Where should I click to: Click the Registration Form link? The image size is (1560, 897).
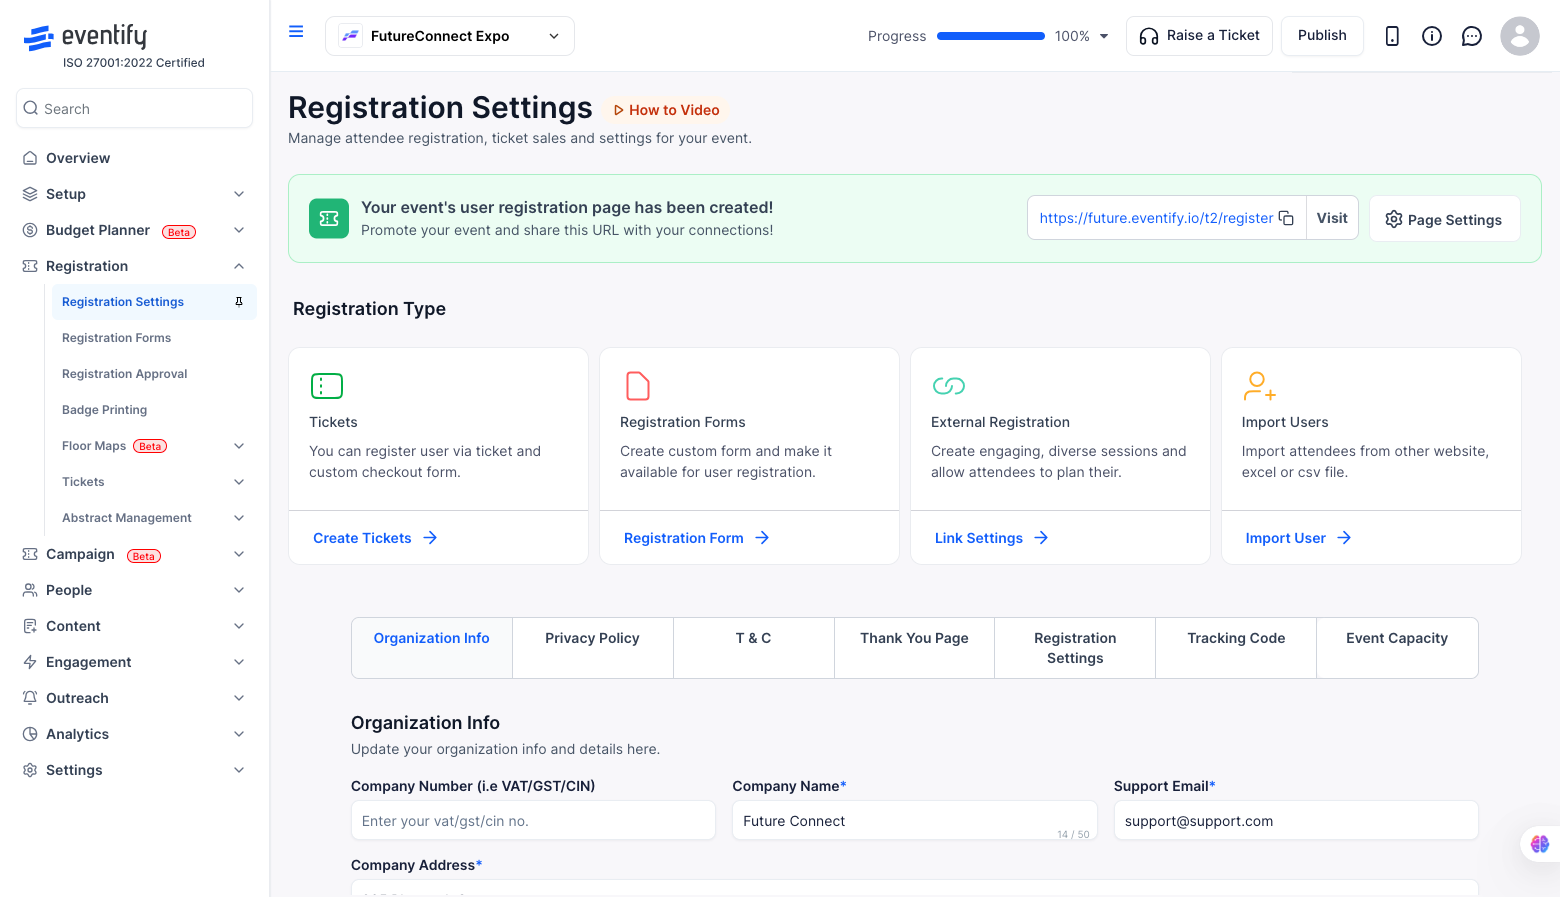coord(697,538)
